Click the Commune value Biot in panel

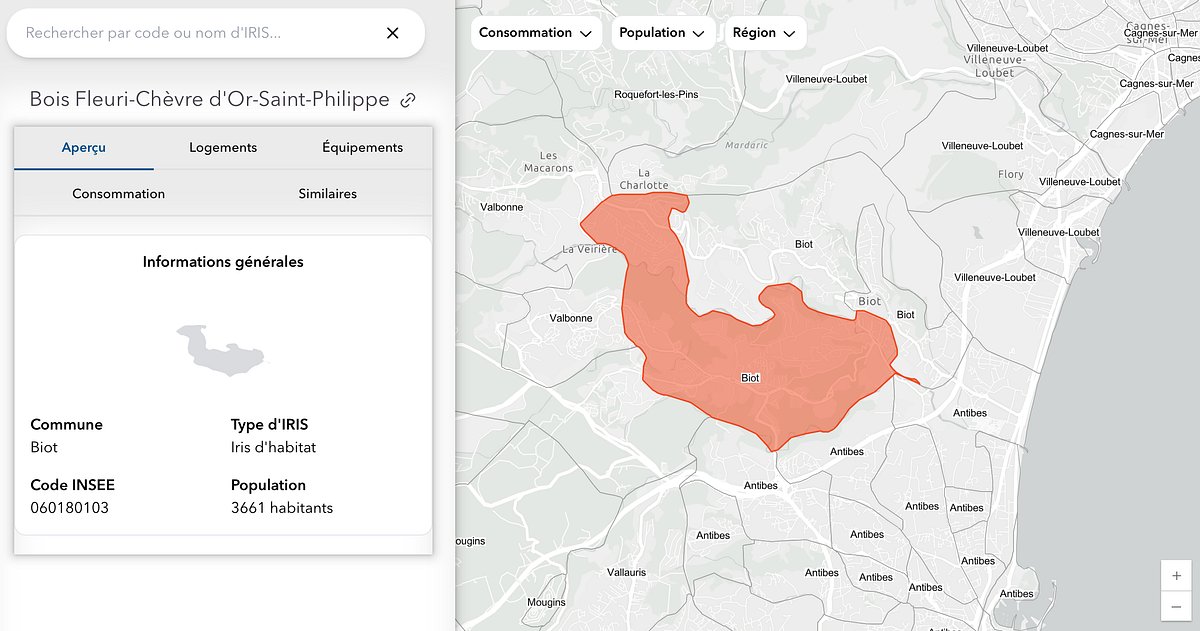click(x=44, y=447)
